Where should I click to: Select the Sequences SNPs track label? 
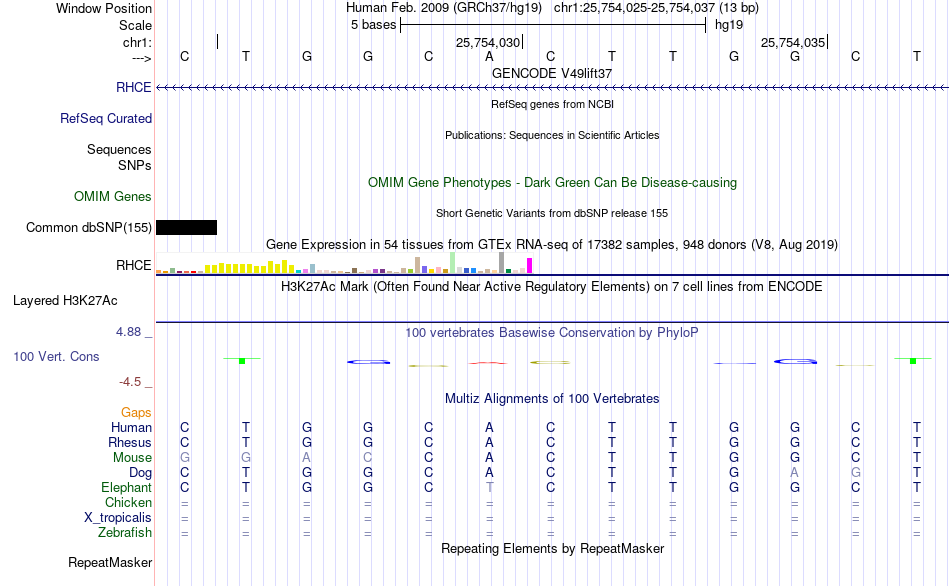119,157
